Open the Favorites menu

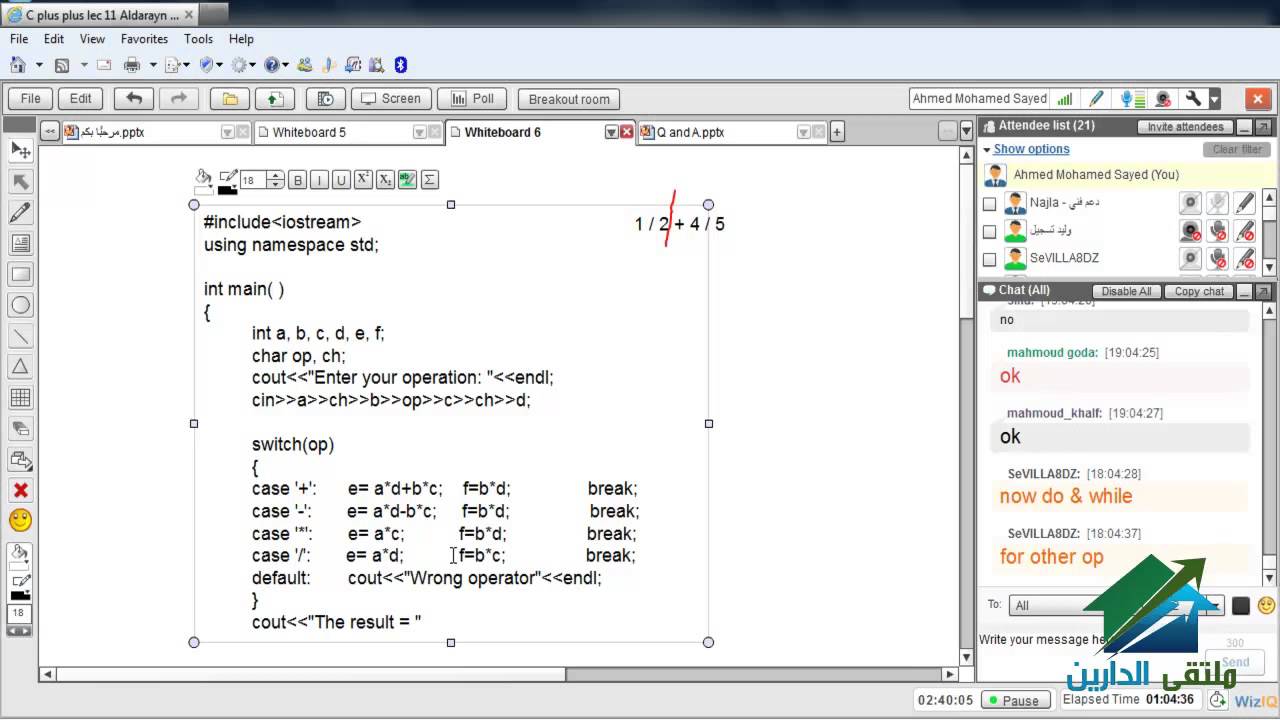tap(144, 39)
